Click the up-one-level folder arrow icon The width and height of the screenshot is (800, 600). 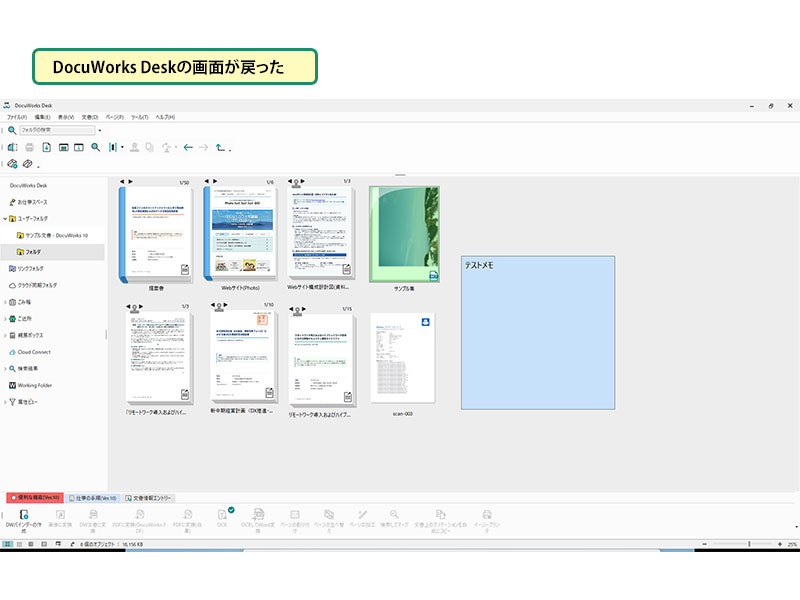(x=220, y=147)
